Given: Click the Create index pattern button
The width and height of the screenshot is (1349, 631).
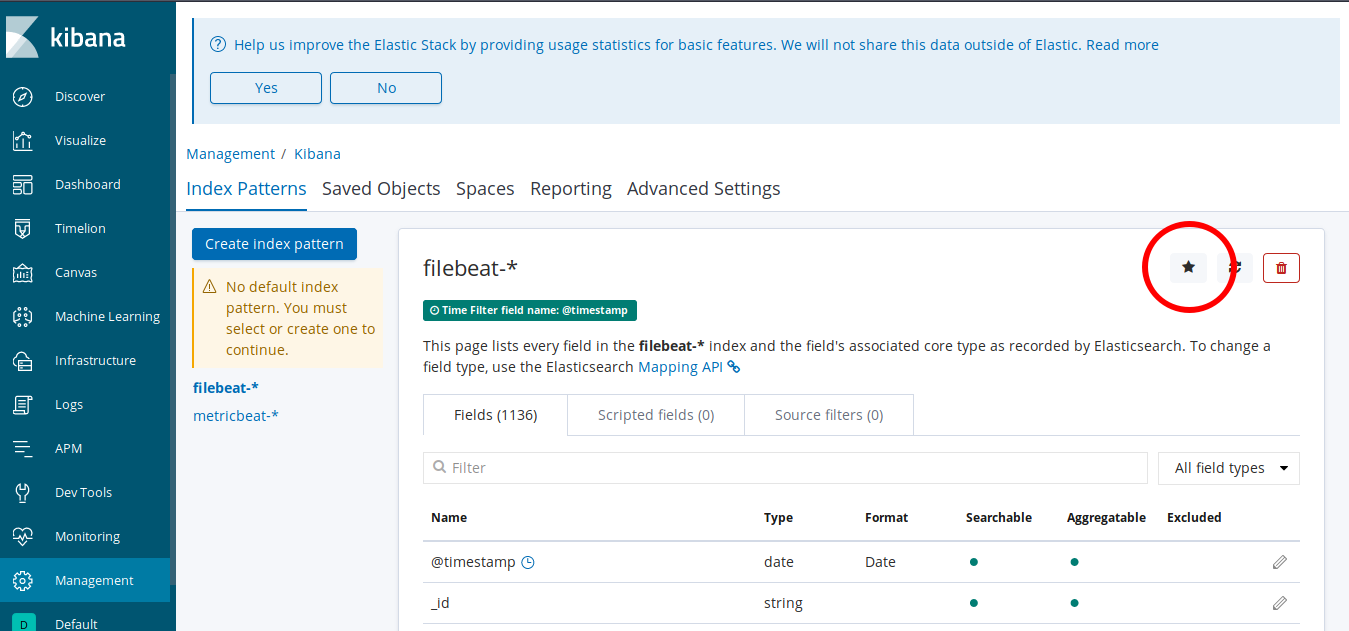Looking at the screenshot, I should tap(274, 244).
